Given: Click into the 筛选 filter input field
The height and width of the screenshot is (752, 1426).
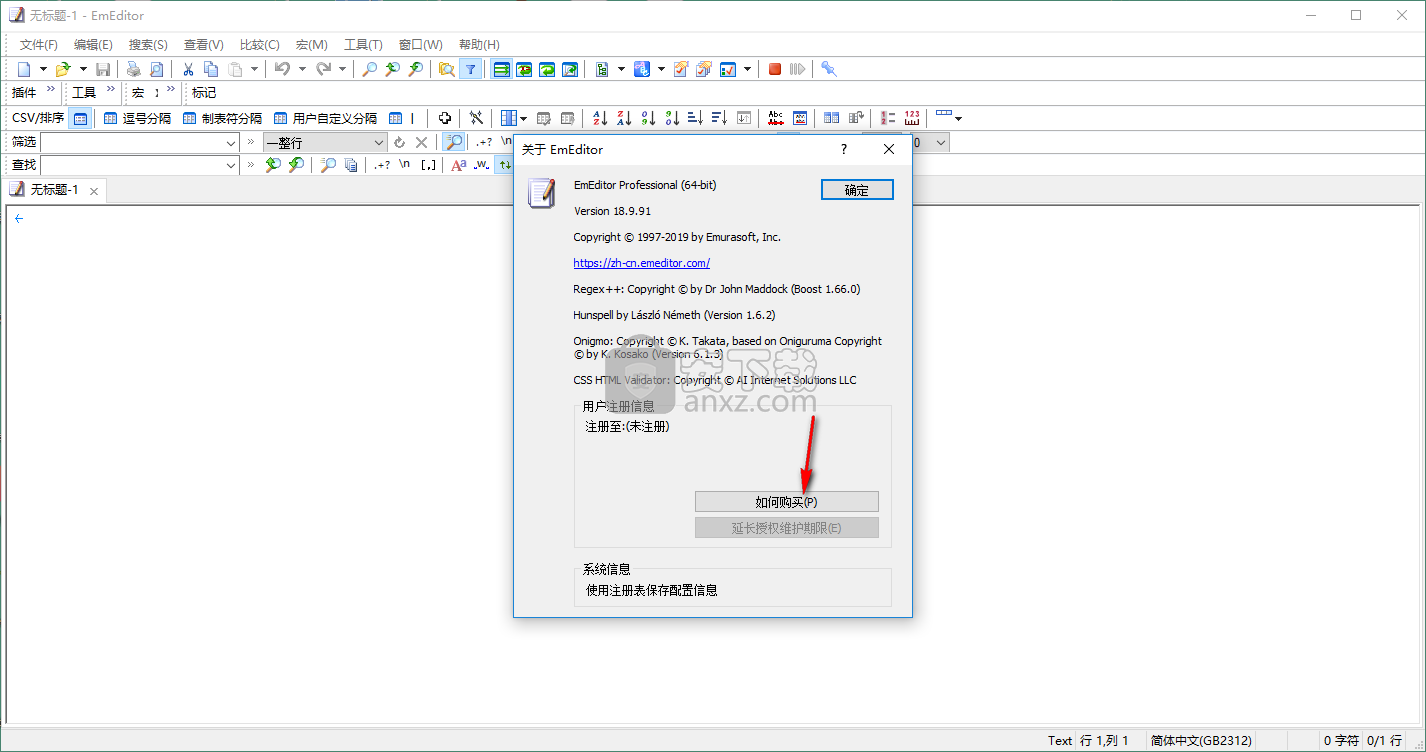Looking at the screenshot, I should point(139,143).
